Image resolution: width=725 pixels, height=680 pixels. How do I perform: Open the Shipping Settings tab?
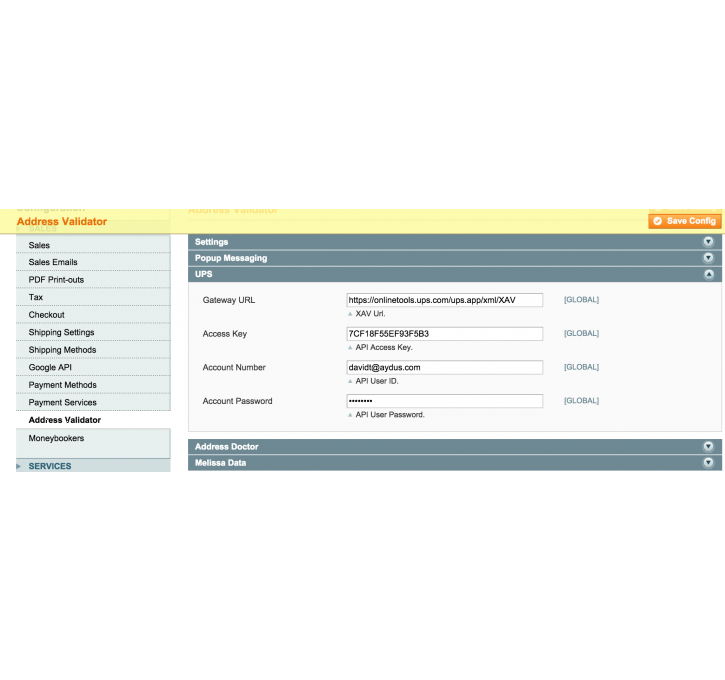point(93,332)
